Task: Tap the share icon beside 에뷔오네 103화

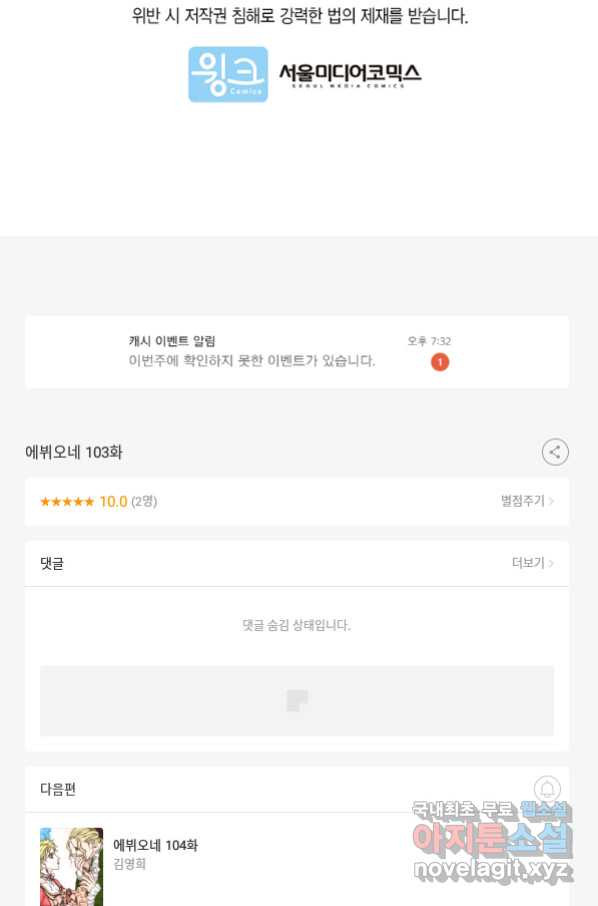Action: tap(555, 452)
